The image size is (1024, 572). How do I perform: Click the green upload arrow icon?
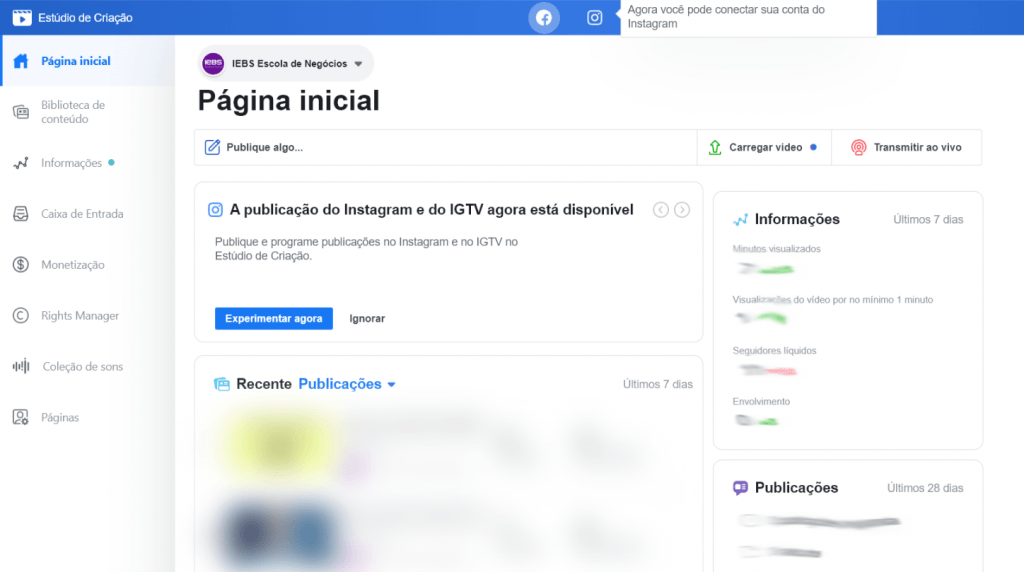coord(715,148)
